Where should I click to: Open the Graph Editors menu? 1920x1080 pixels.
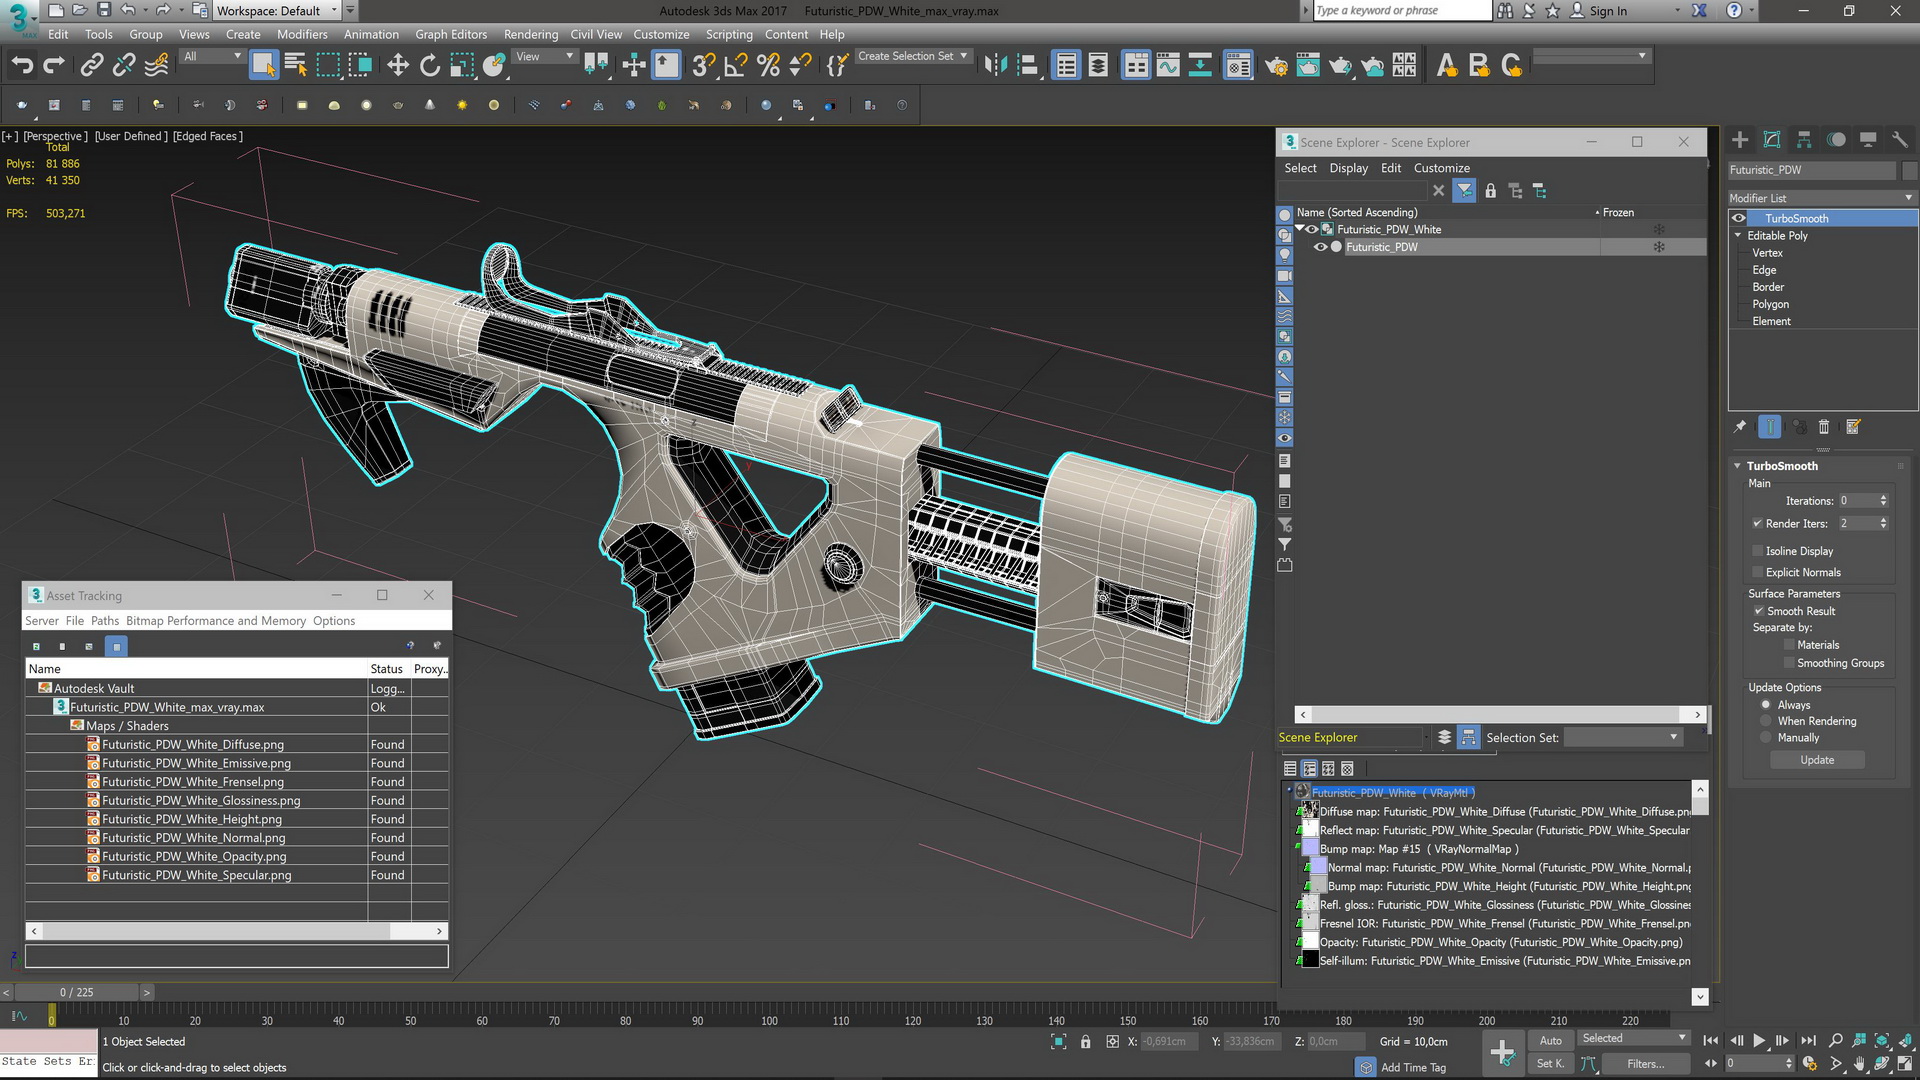(x=451, y=34)
